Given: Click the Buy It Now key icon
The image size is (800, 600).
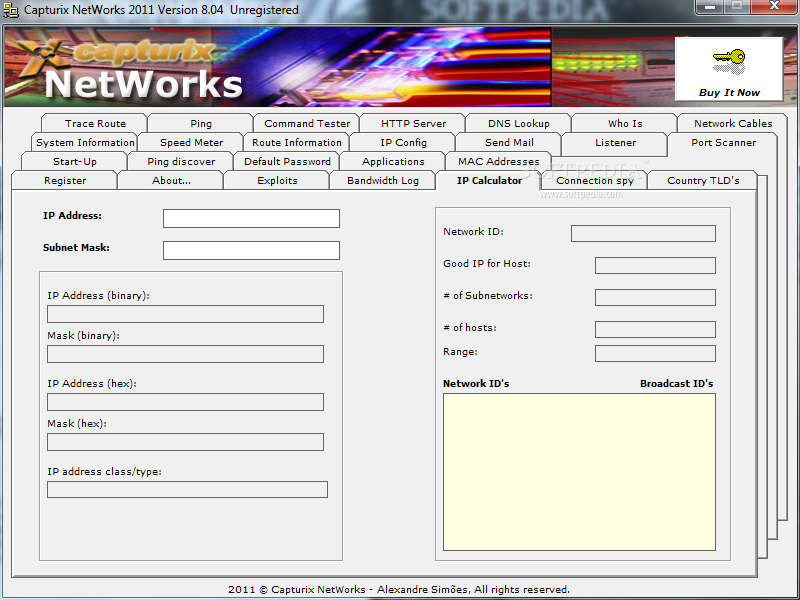Looking at the screenshot, I should pyautogui.click(x=729, y=62).
